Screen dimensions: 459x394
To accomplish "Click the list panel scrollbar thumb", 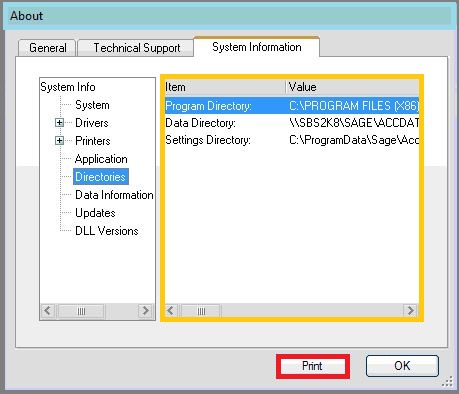I will point(201,311).
